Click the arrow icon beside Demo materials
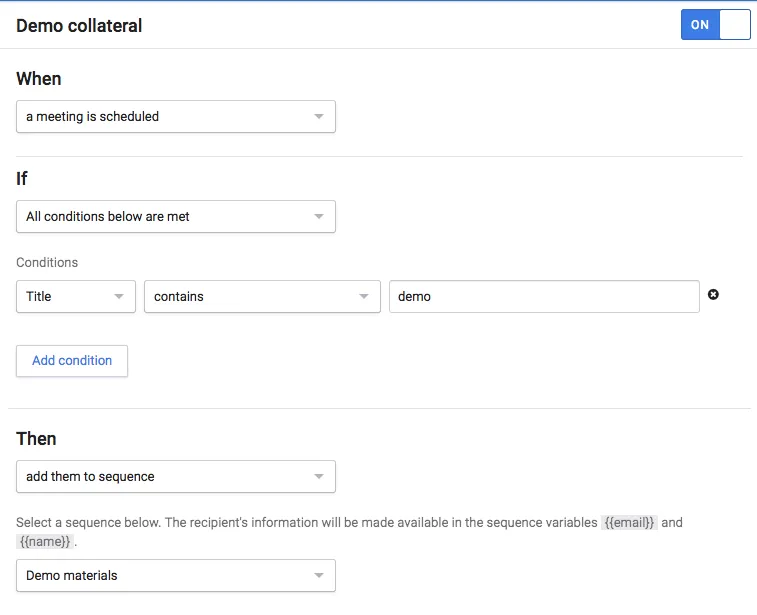The width and height of the screenshot is (757, 615). point(319,575)
